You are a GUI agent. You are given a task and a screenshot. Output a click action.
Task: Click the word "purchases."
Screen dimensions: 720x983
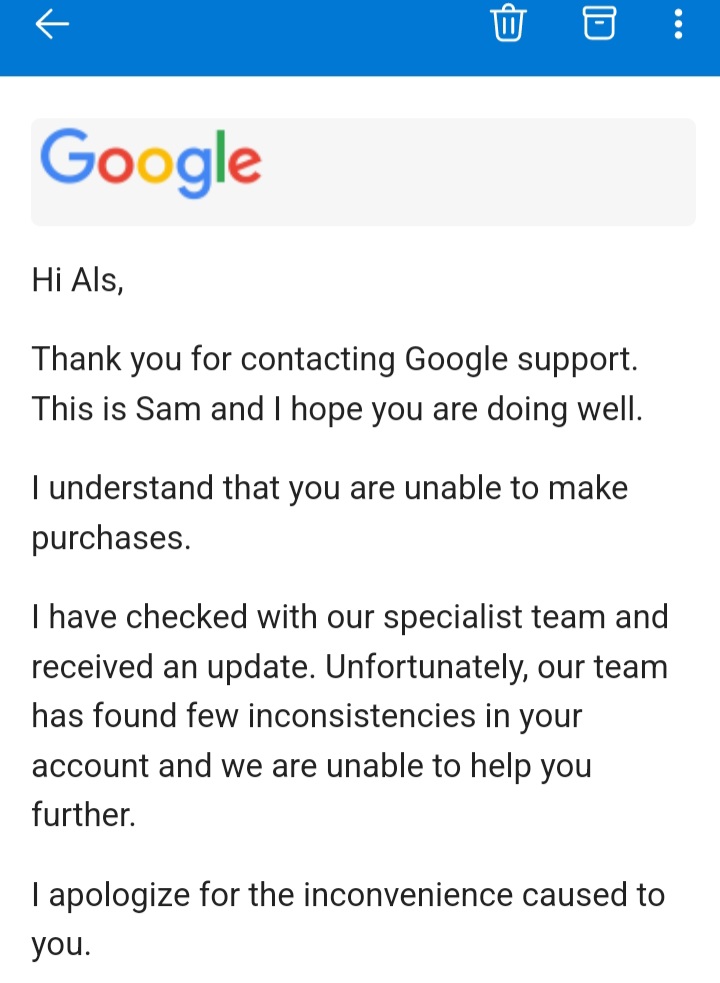tap(110, 539)
